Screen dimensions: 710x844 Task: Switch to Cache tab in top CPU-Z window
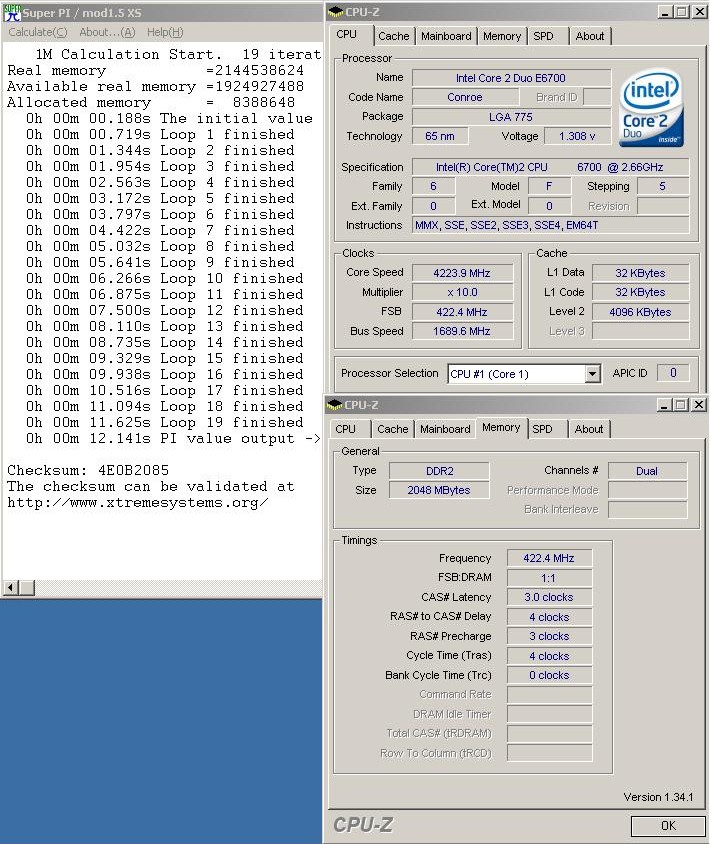(x=393, y=36)
